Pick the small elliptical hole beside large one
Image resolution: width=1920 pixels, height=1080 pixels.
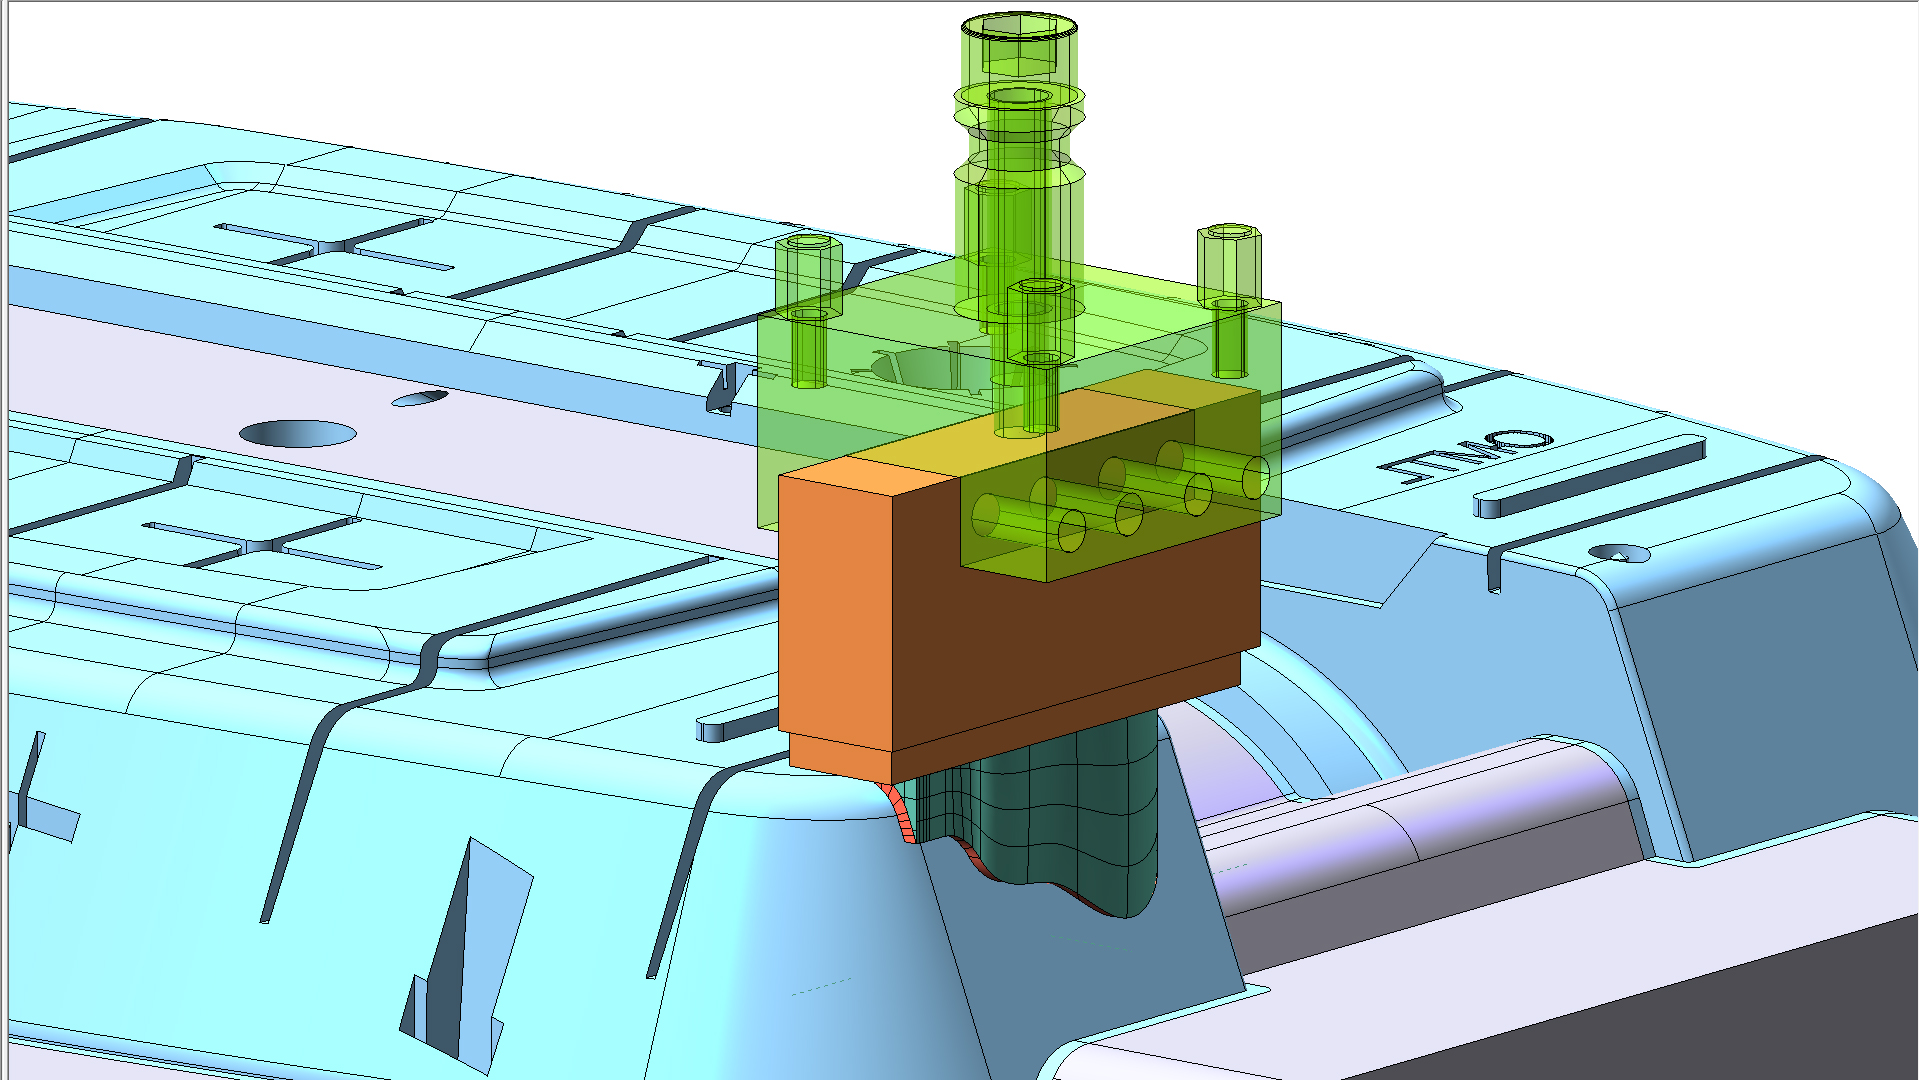(420, 399)
